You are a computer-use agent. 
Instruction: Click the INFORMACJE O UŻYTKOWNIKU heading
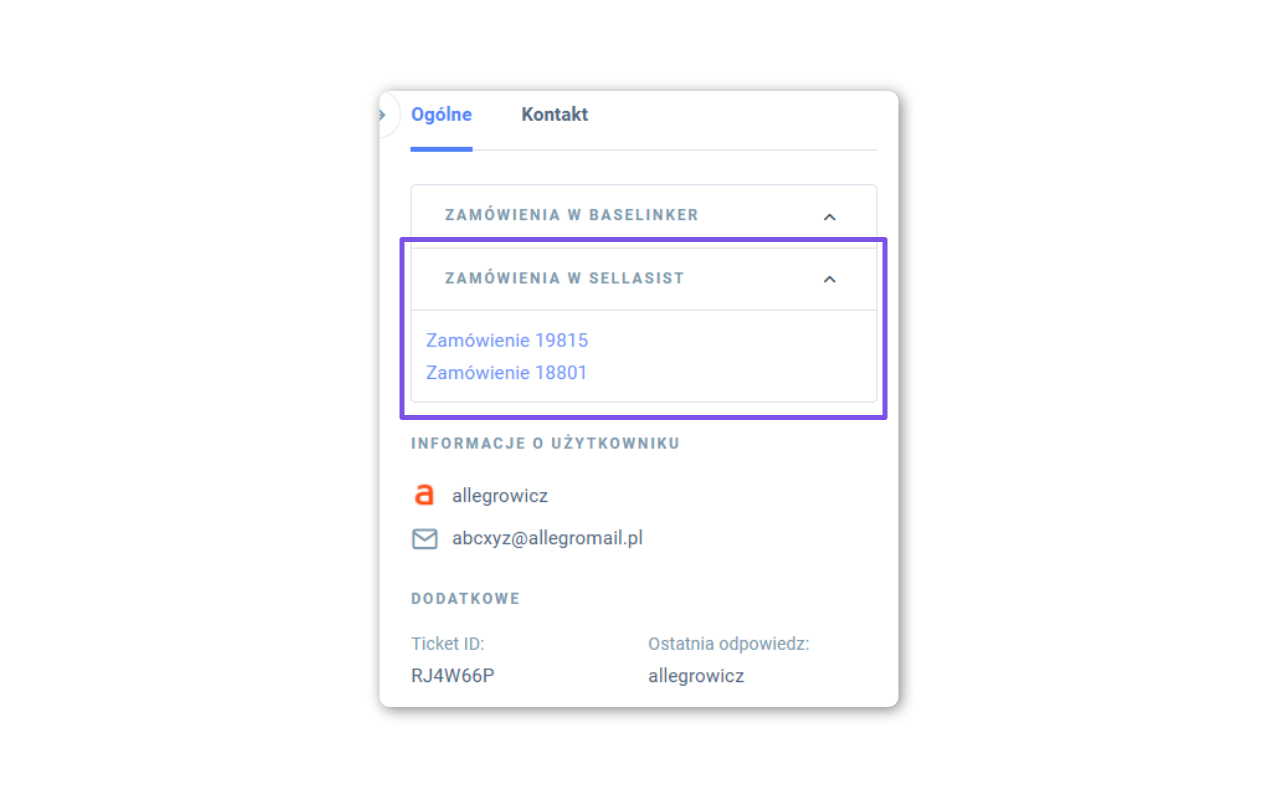click(x=545, y=443)
